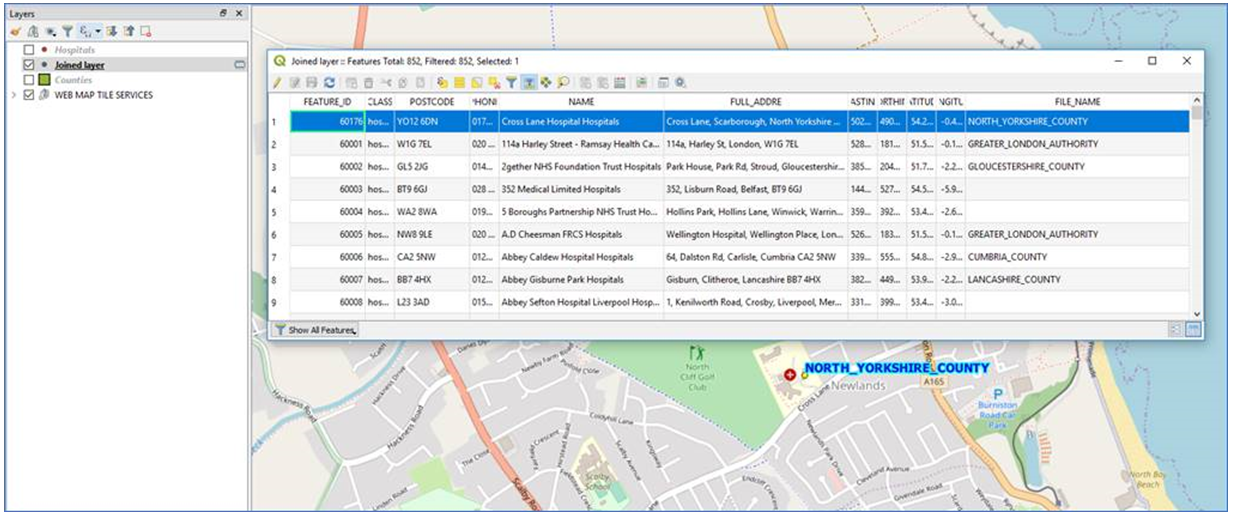Delete selected features with the trash icon

coord(368,82)
